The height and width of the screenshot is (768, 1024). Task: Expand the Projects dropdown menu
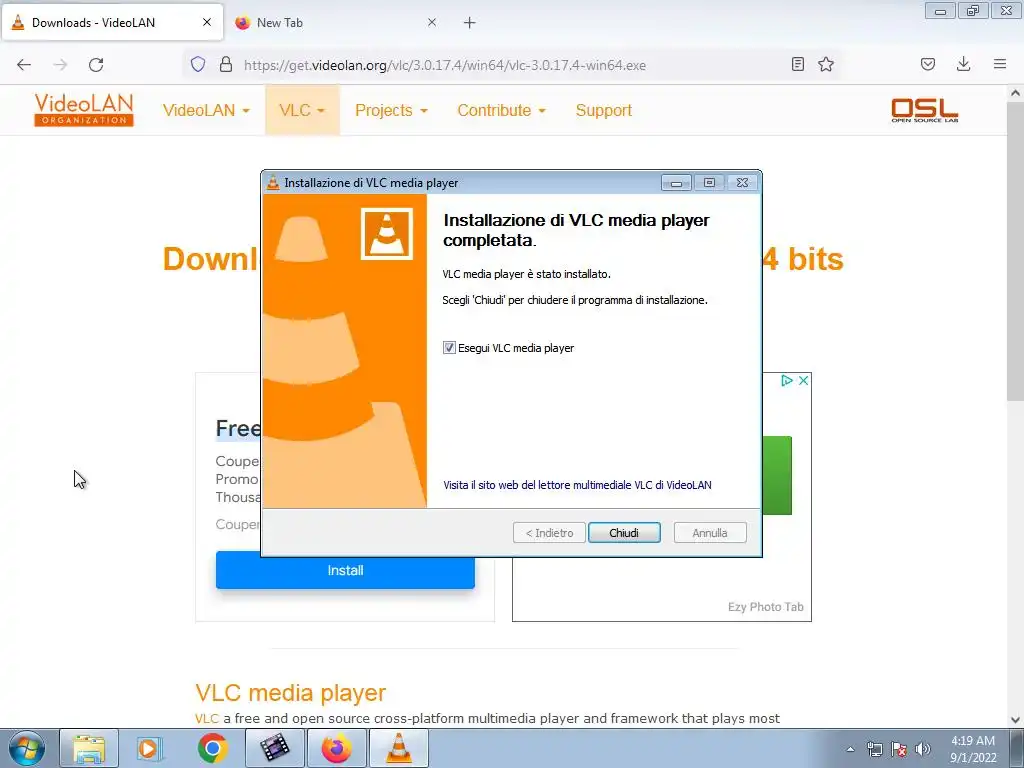pos(391,110)
